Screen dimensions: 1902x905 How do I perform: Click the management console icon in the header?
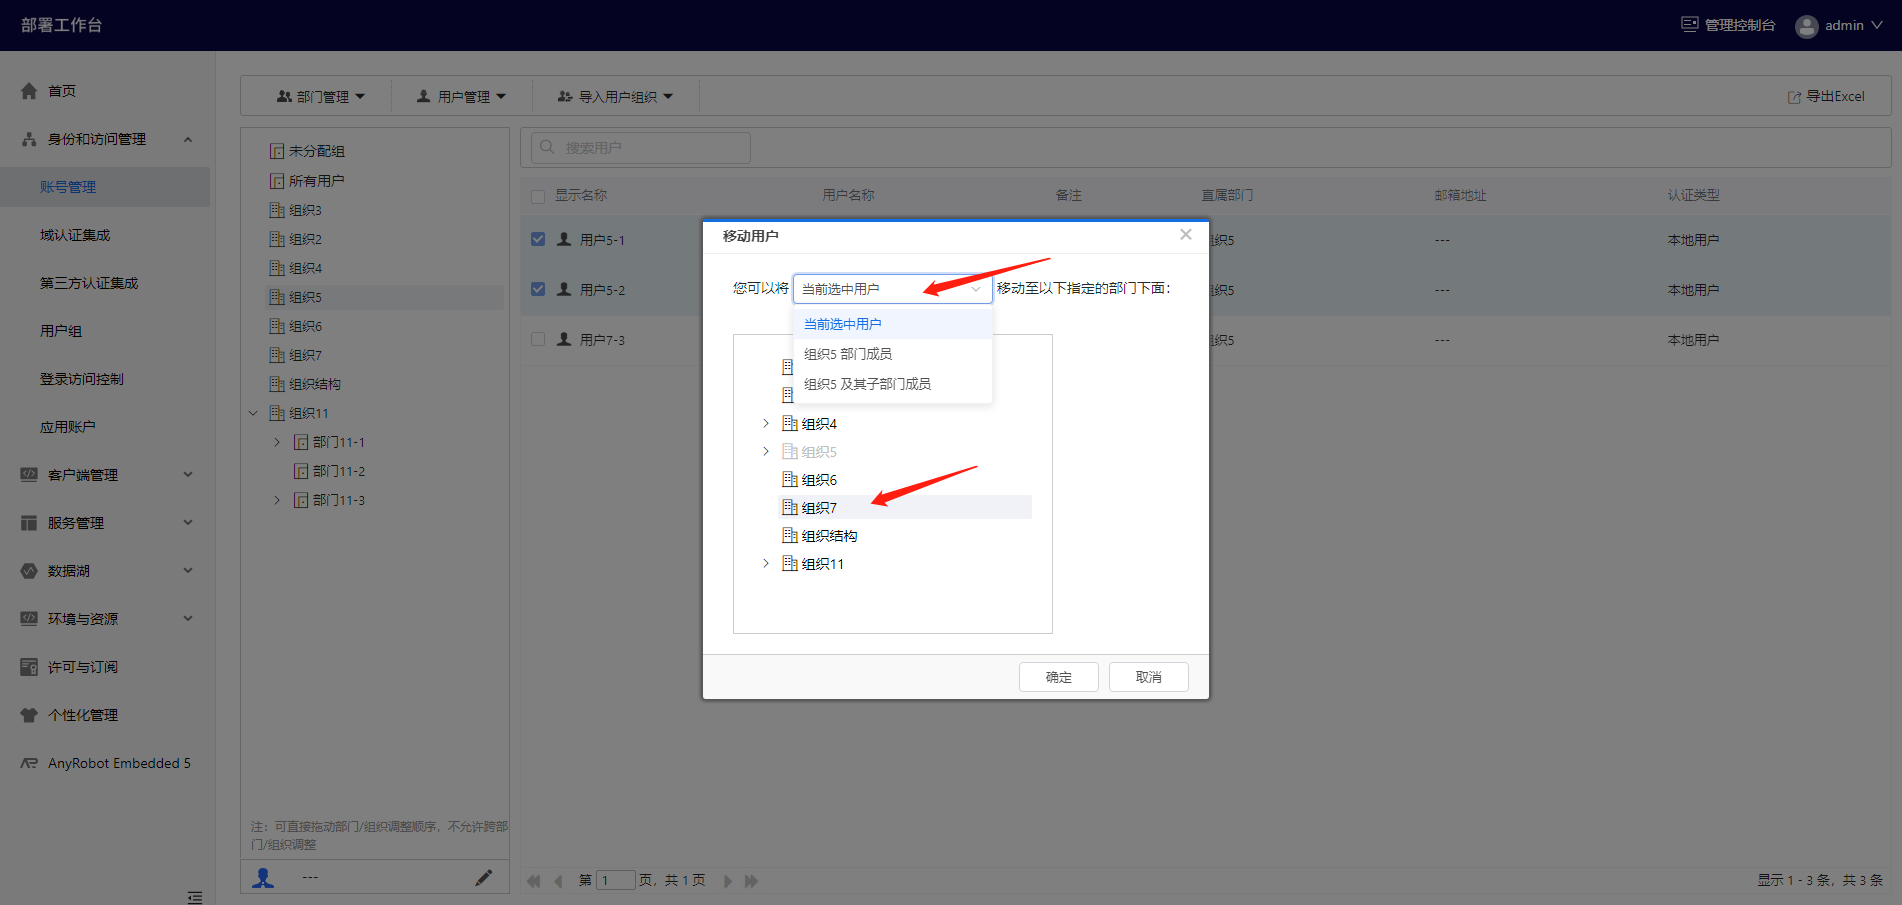[1690, 25]
